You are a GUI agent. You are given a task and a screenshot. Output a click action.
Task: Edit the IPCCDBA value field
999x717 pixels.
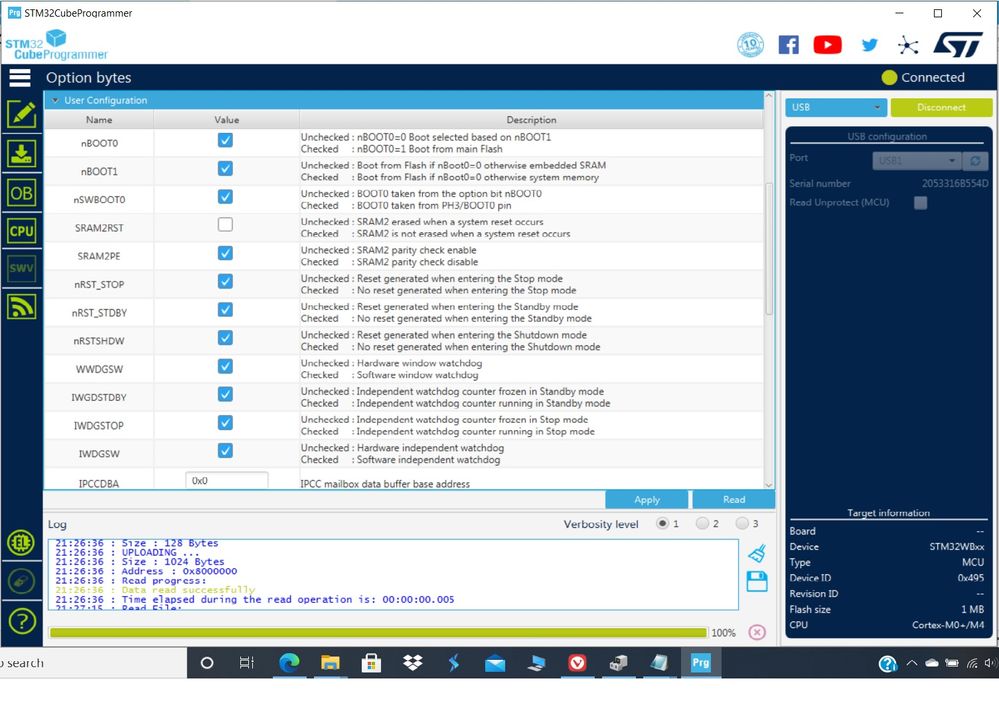(226, 481)
